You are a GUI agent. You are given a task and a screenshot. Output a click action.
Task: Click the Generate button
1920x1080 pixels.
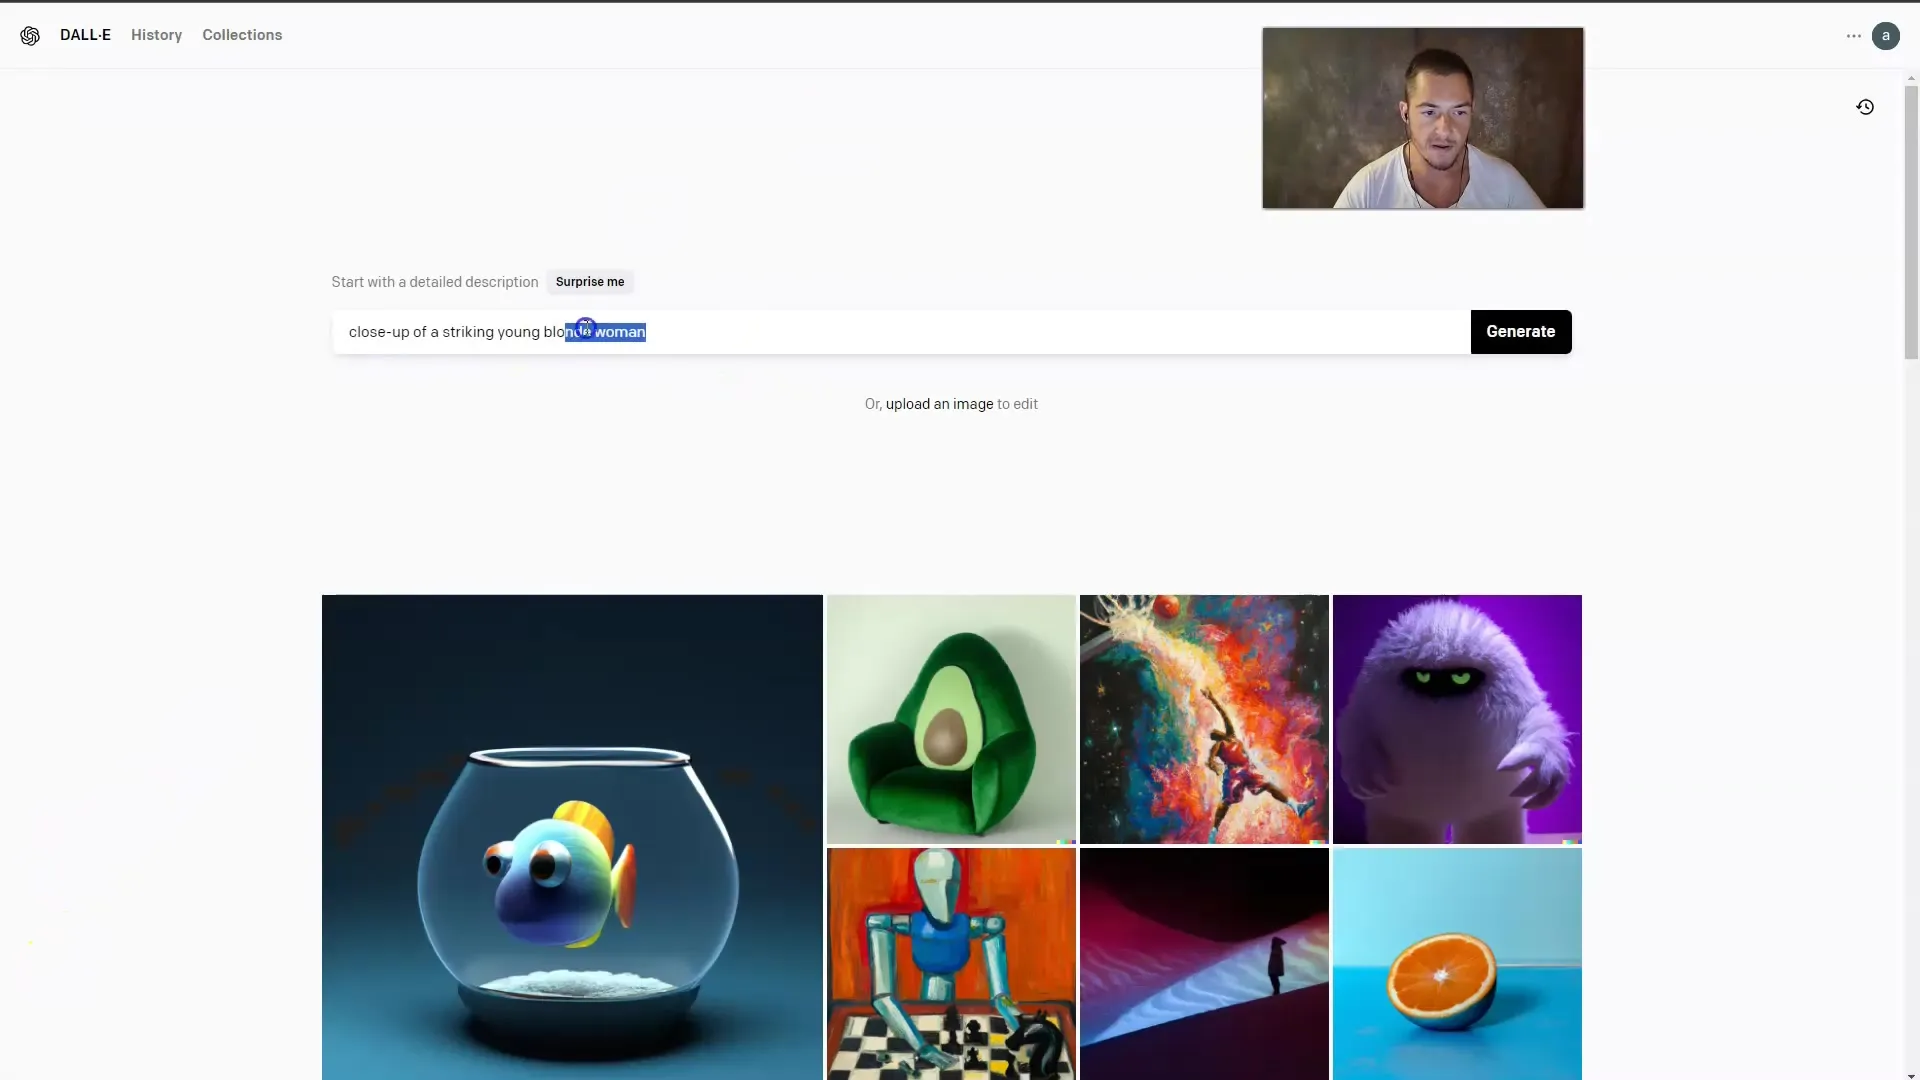click(1519, 331)
